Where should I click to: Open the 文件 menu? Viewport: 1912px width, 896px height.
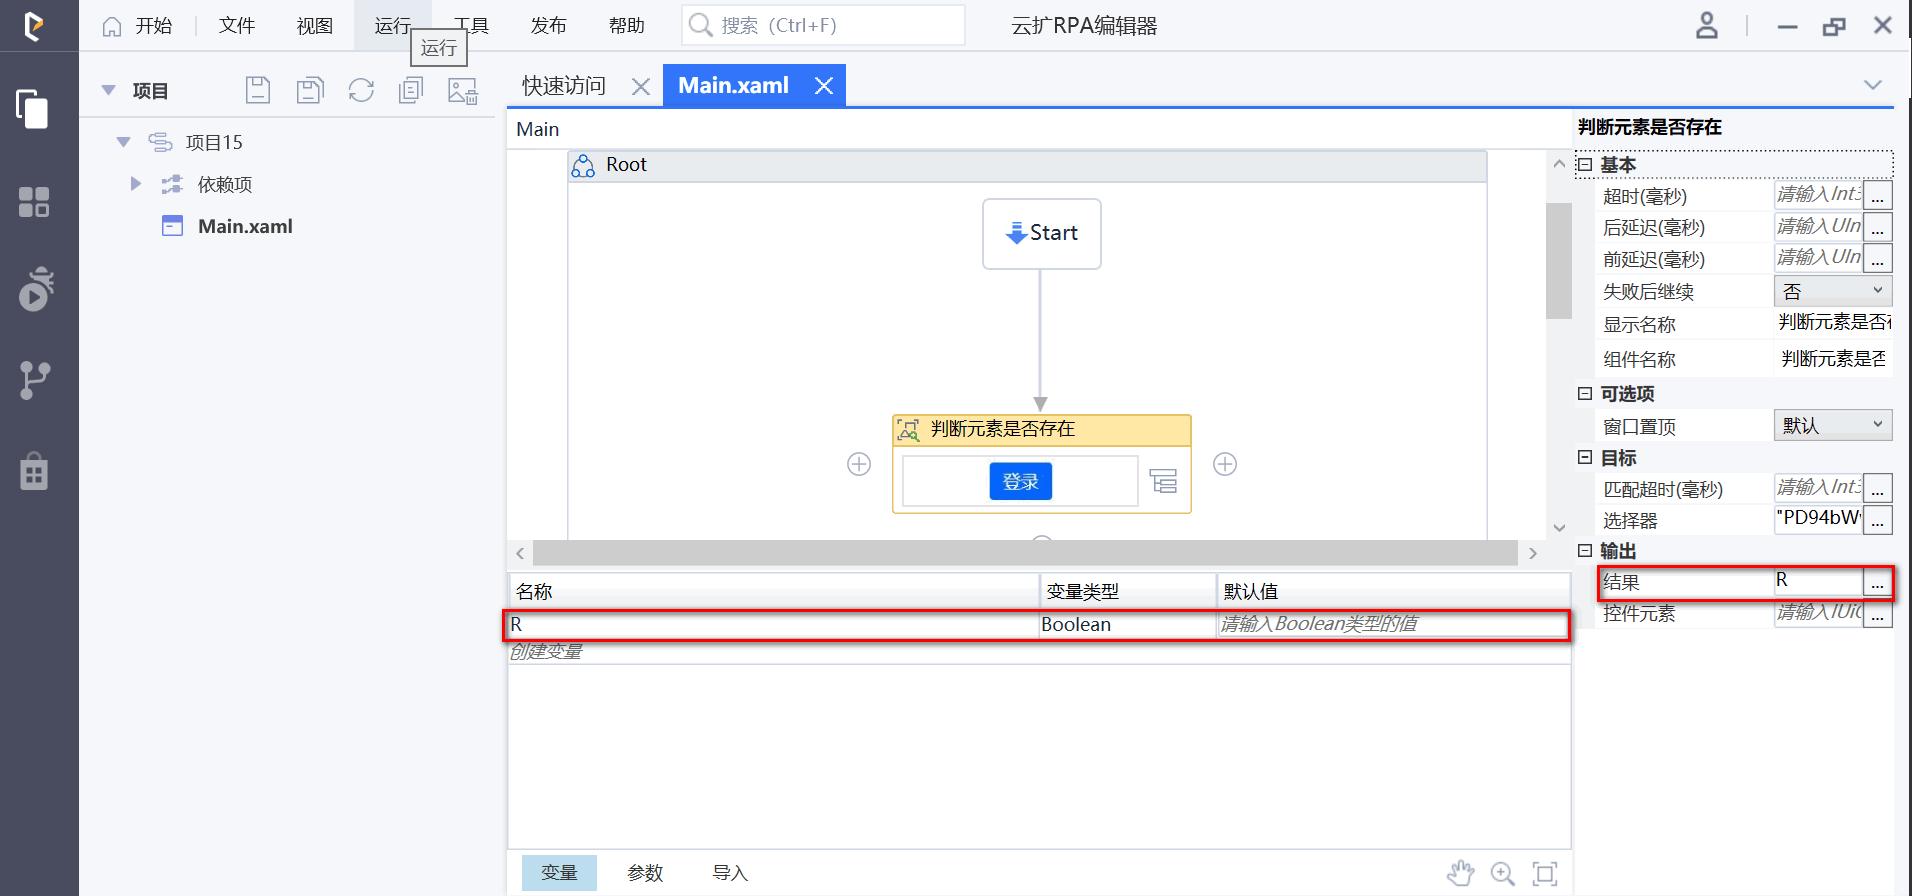(x=237, y=26)
